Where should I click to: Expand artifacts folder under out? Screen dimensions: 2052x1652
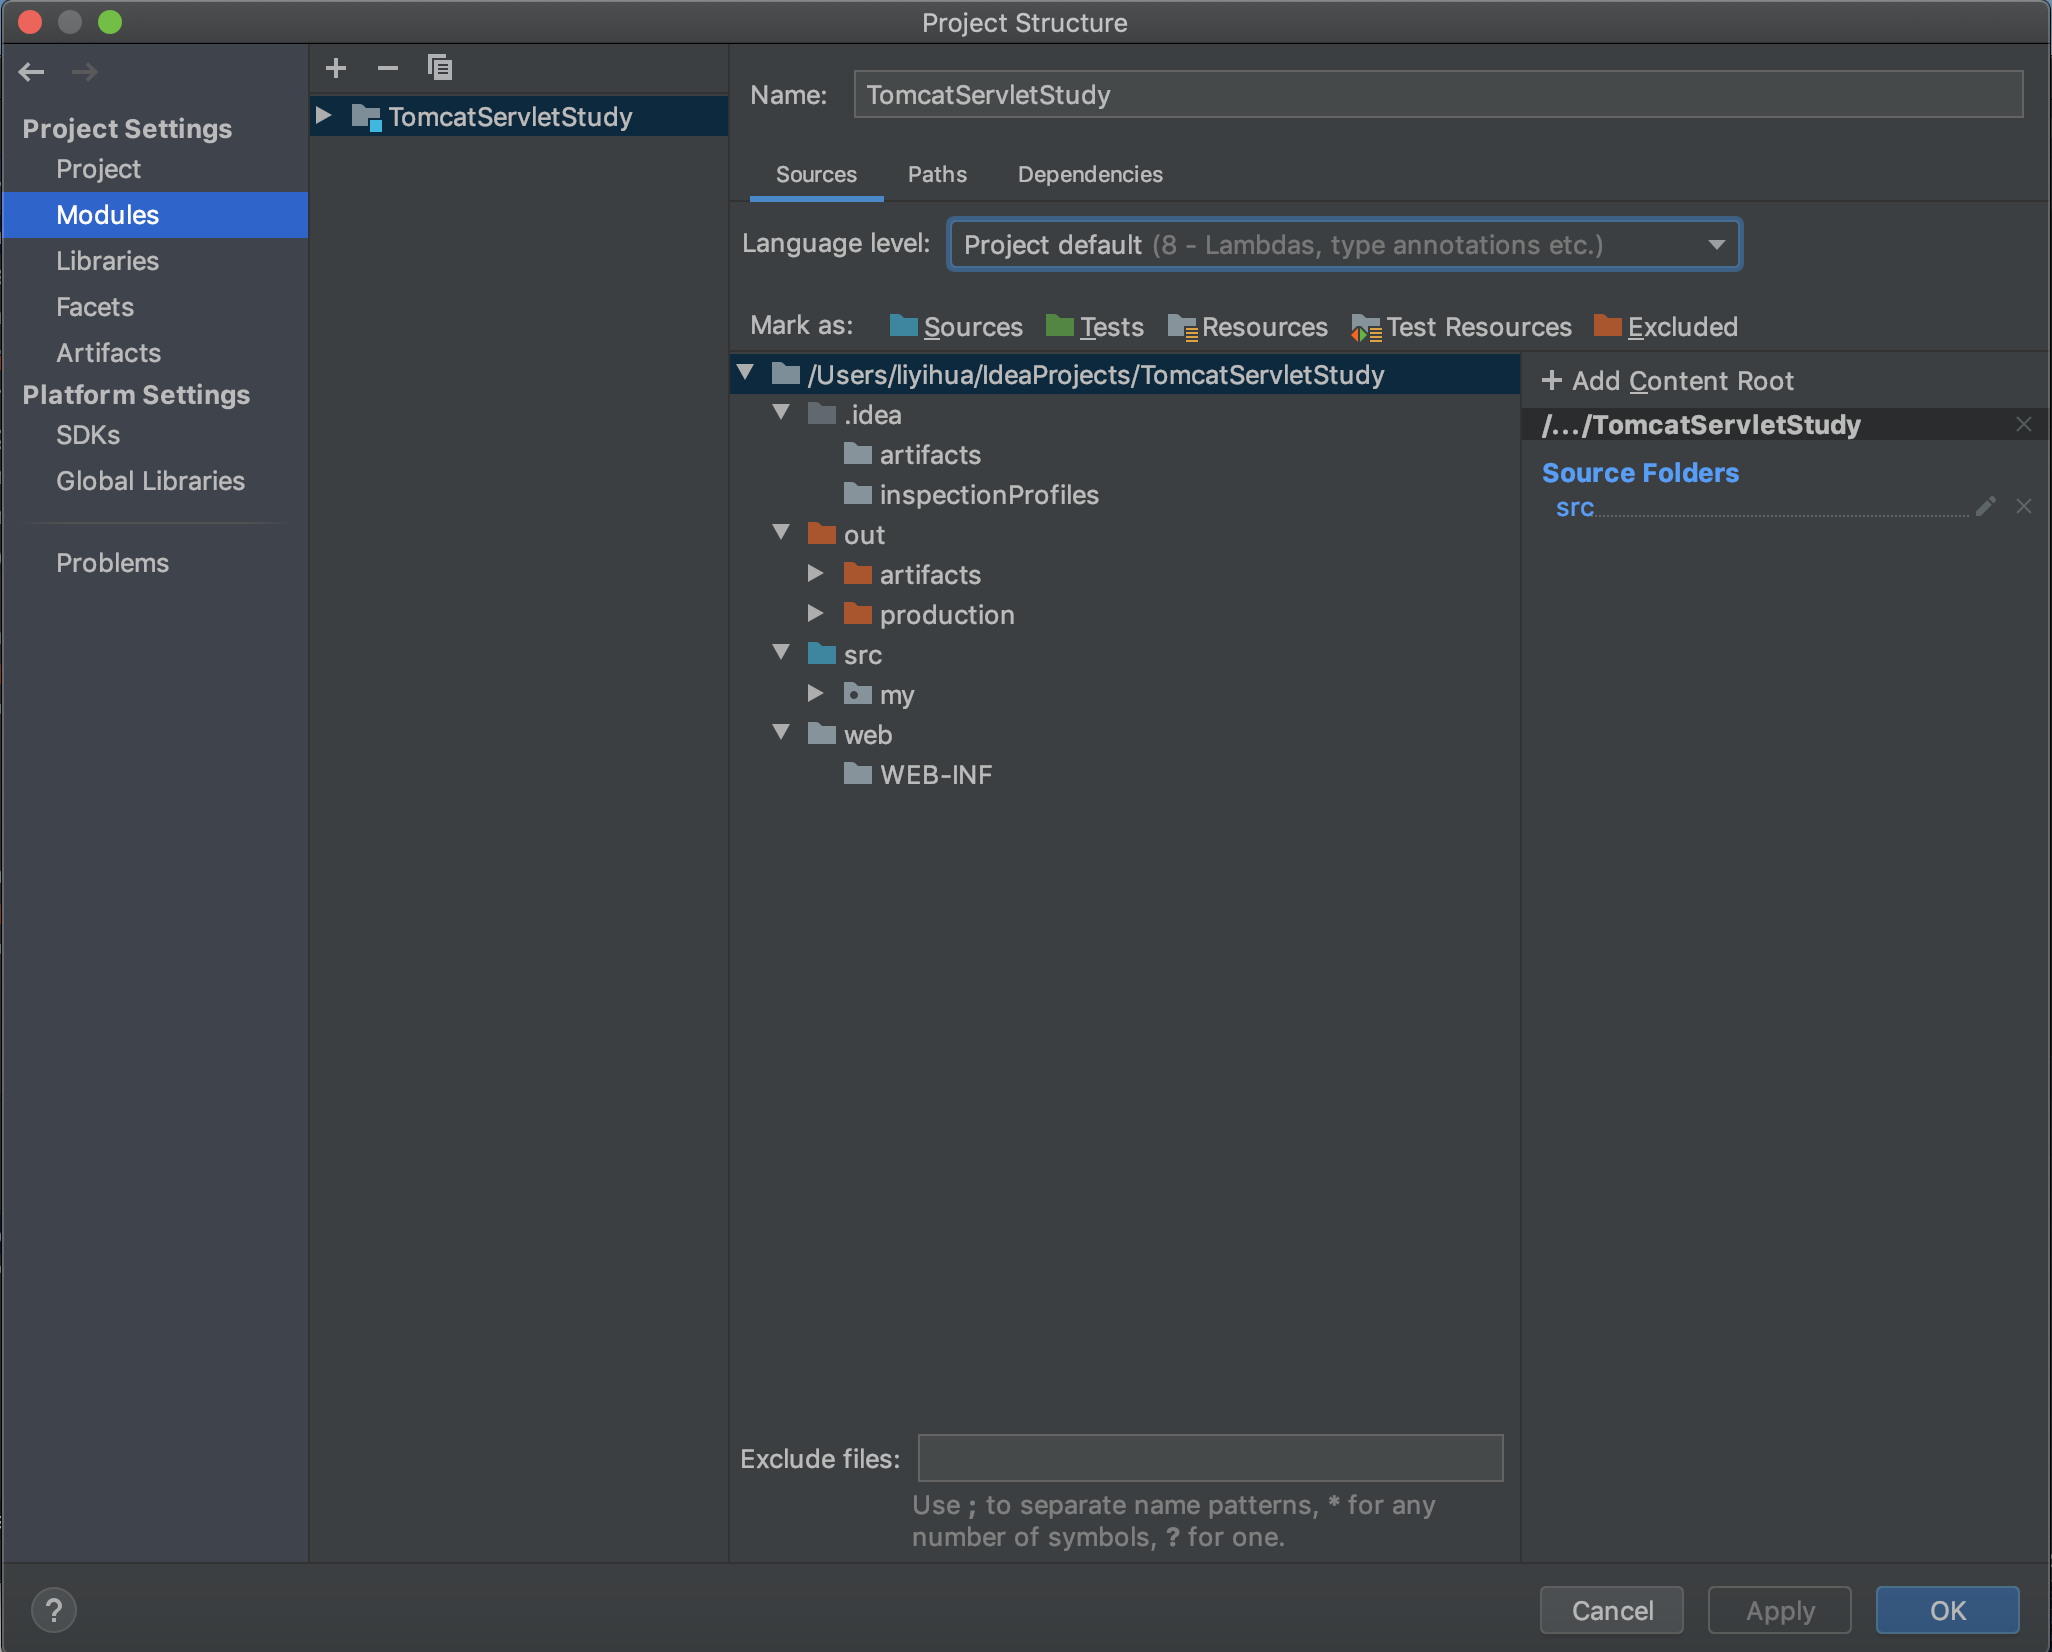pyautogui.click(x=816, y=574)
